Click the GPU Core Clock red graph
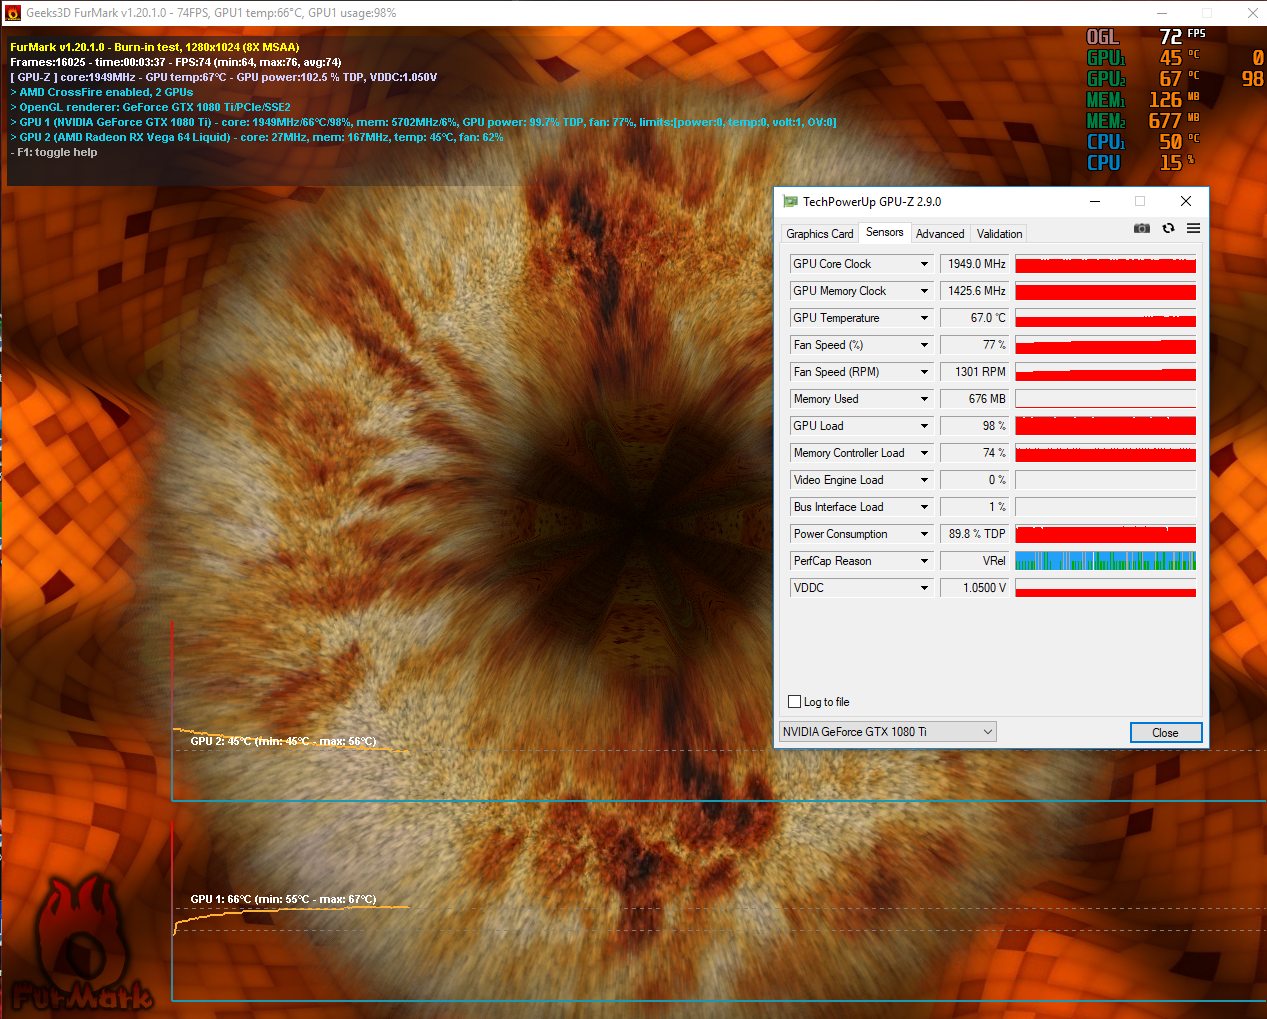This screenshot has height=1019, width=1267. pyautogui.click(x=1105, y=264)
